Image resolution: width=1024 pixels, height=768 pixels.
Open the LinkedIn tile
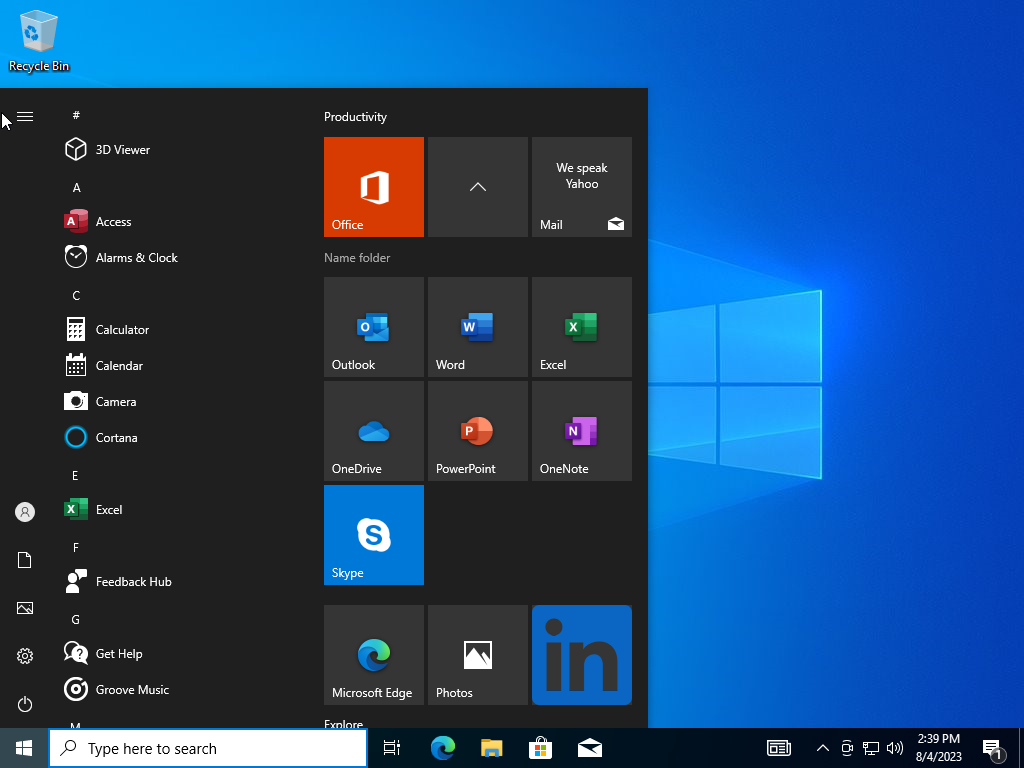pos(581,655)
